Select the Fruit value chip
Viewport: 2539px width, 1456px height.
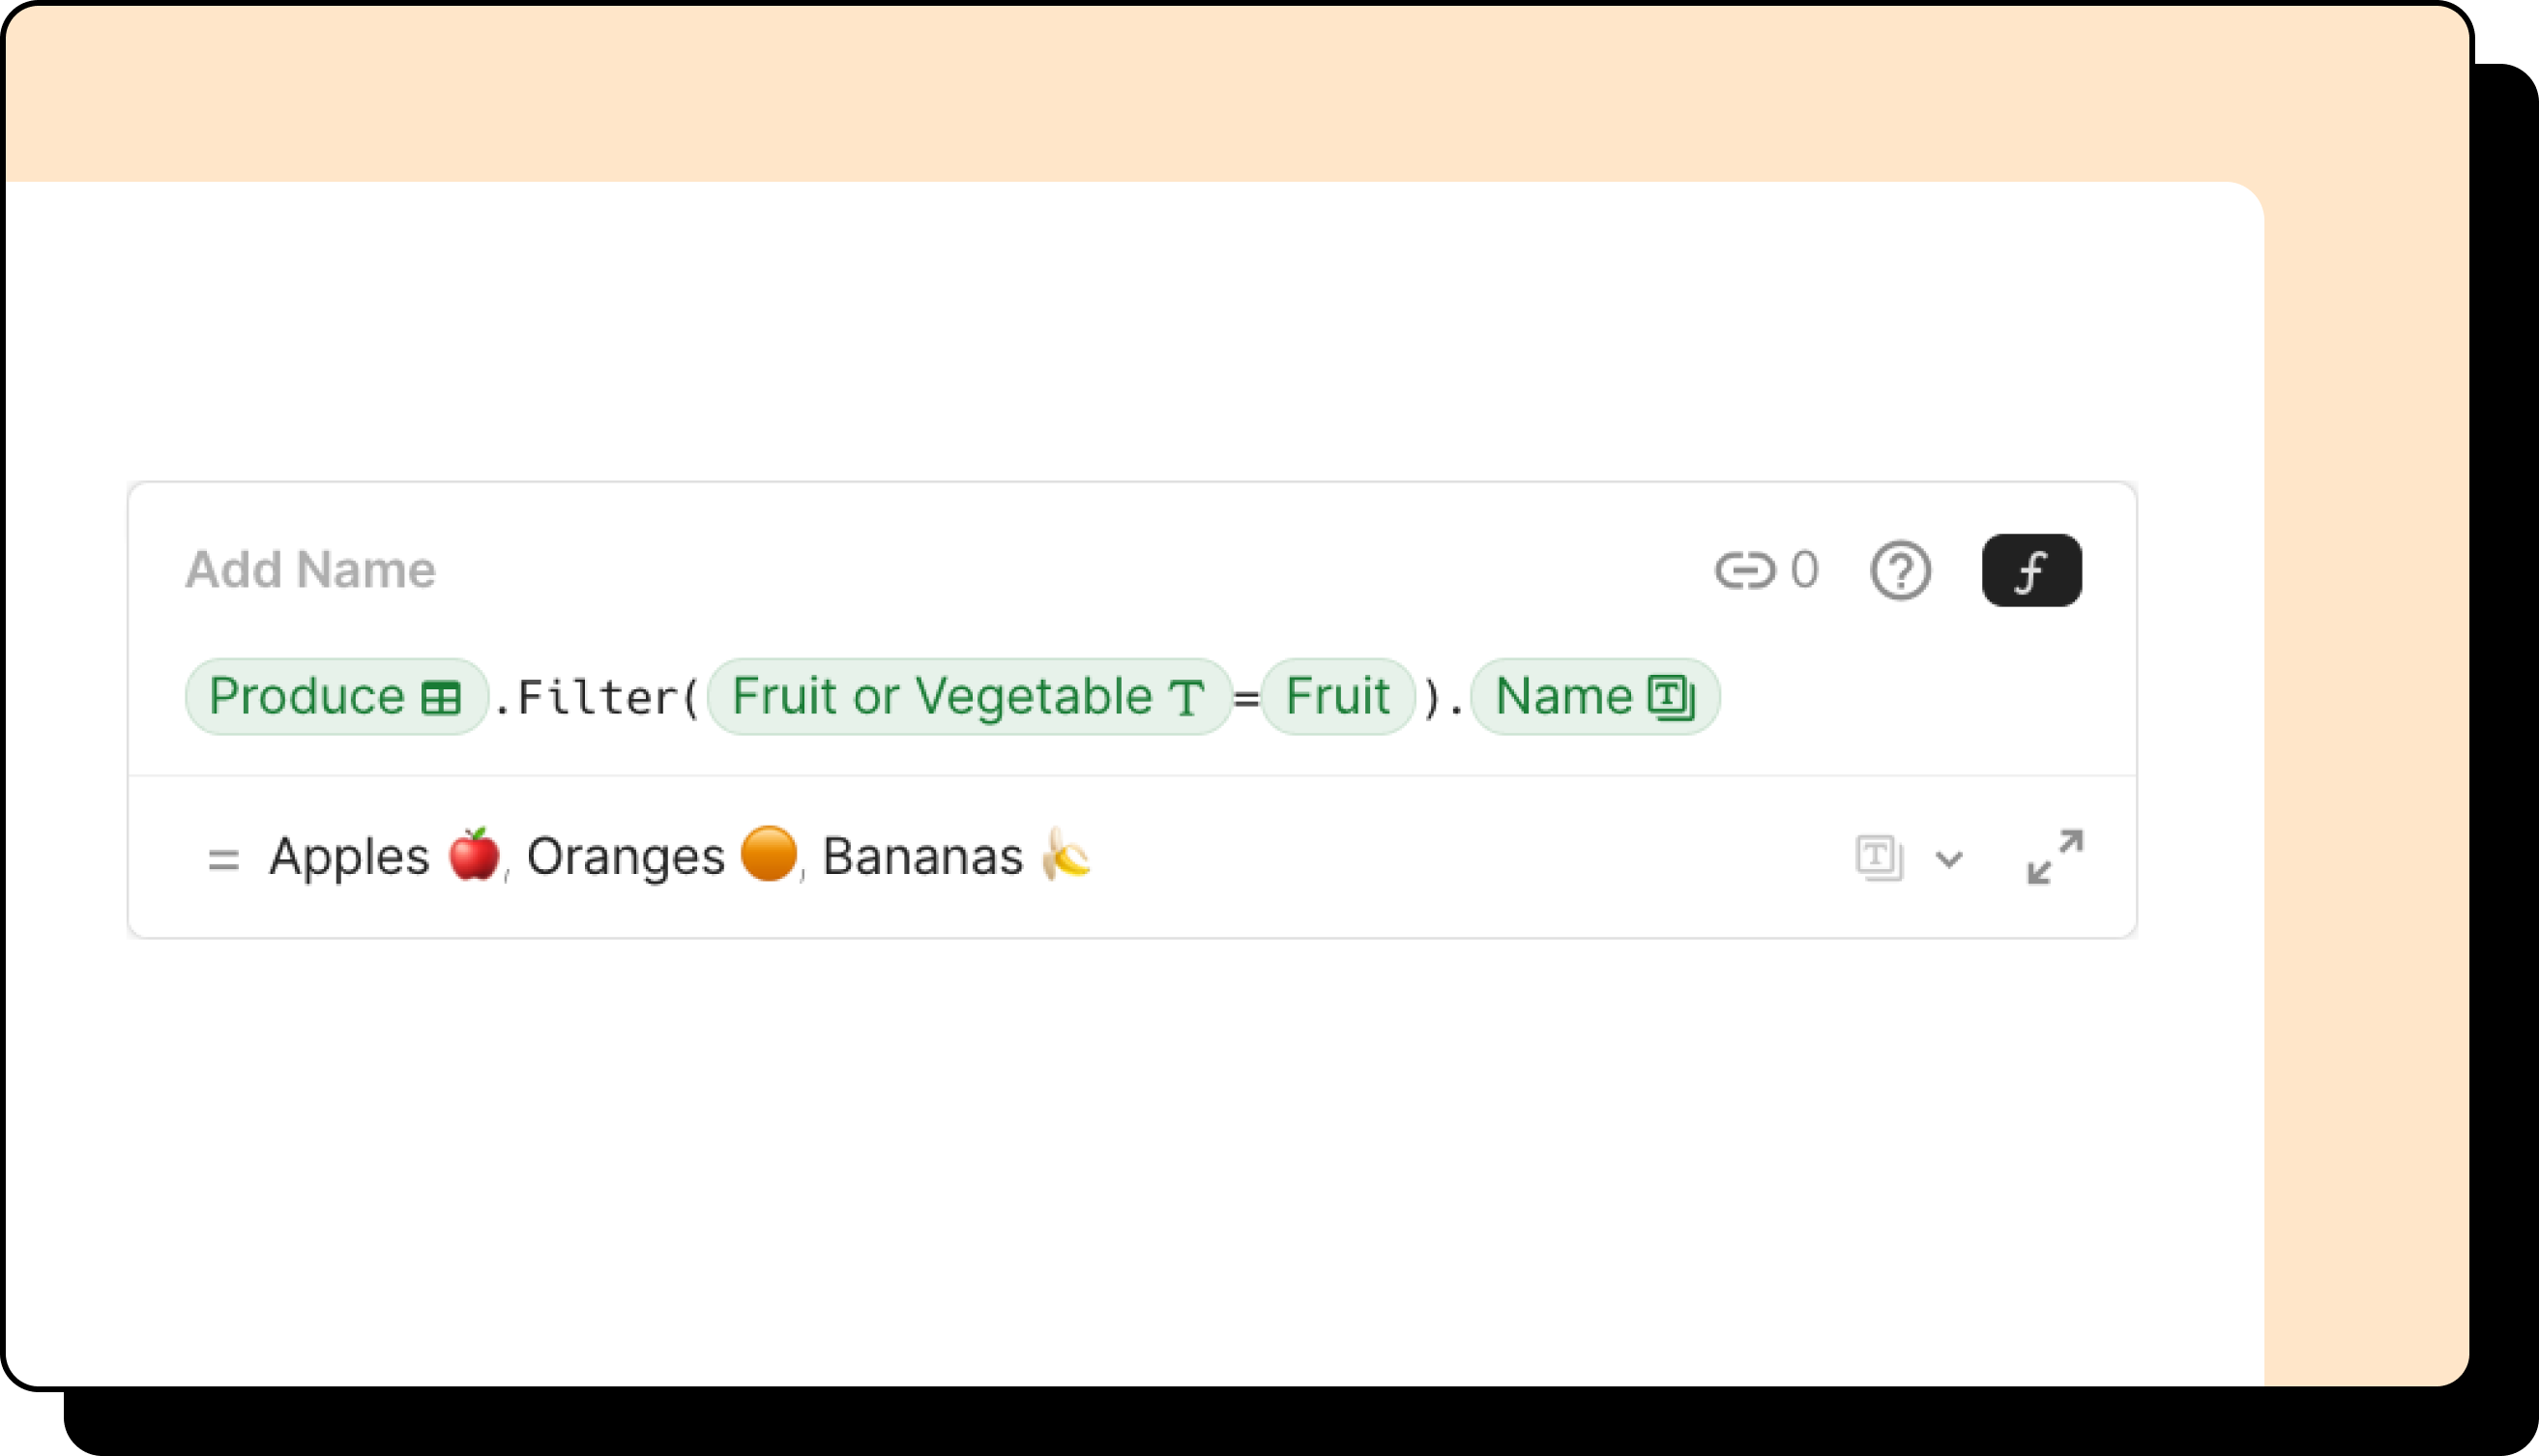pyautogui.click(x=1337, y=696)
